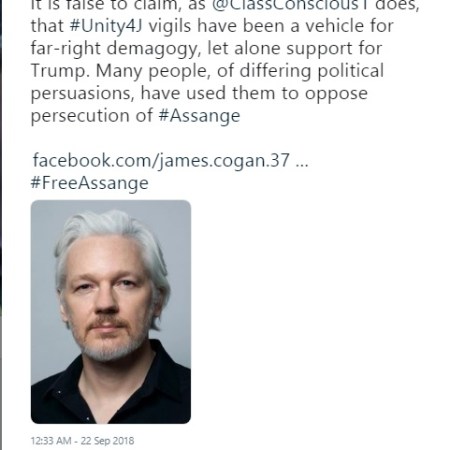This screenshot has height=450, width=450.
Task: Click the phrase differing political
Action: [312, 71]
